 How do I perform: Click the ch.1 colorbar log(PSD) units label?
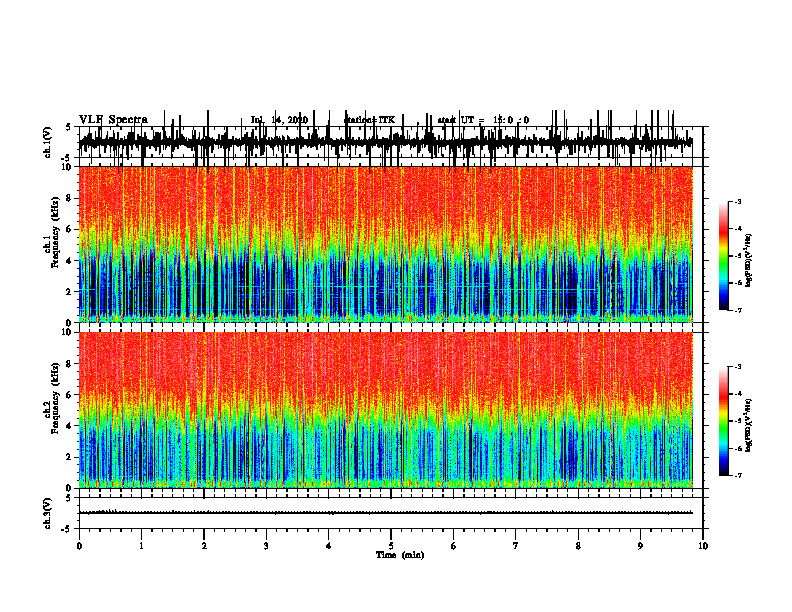pyautogui.click(x=749, y=261)
